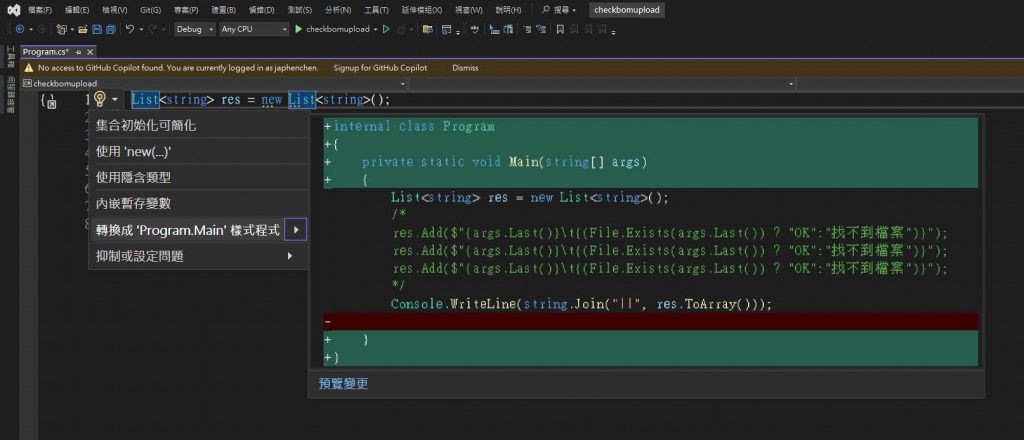Screen dimensions: 1024x440
Task: Click the browse folder icon next to hot reload
Action: click(x=428, y=29)
